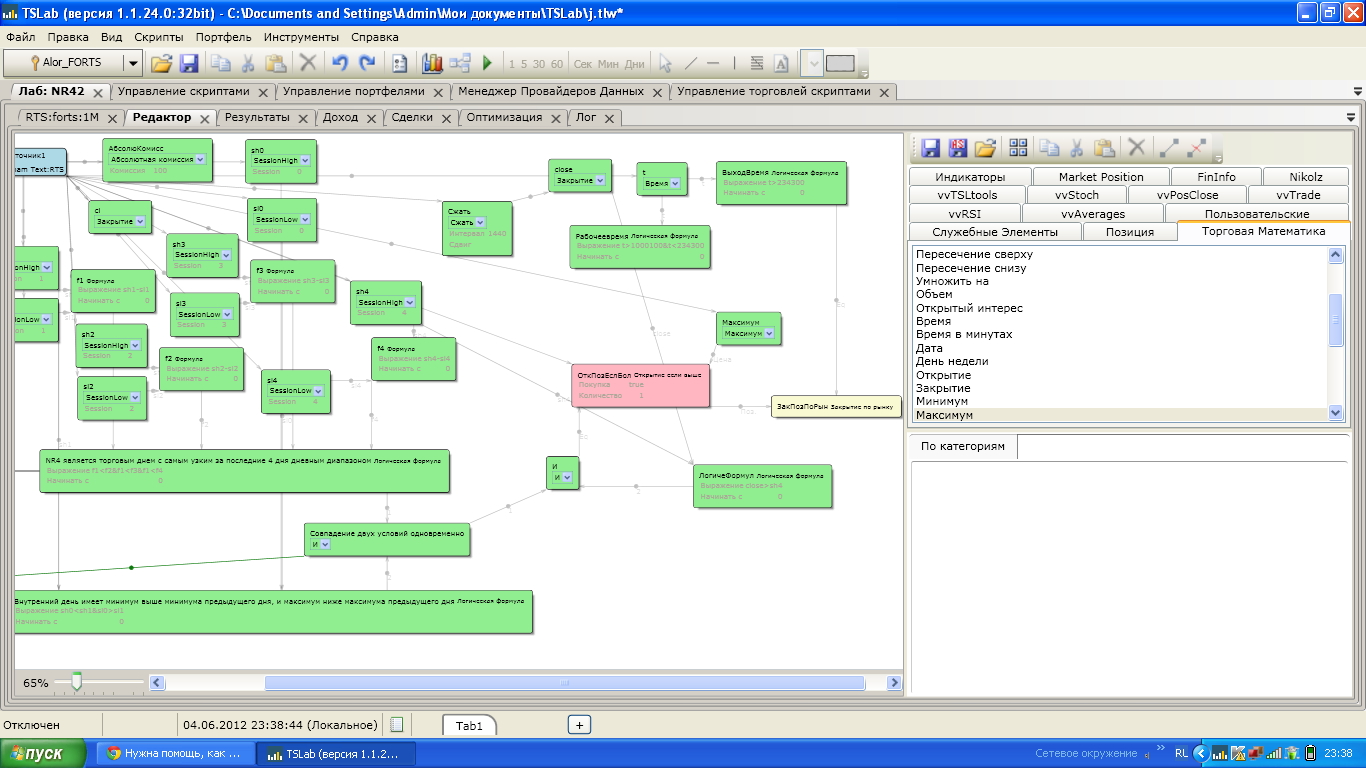Open the Индикаторы block category tab
The image size is (1366, 768).
tap(970, 177)
